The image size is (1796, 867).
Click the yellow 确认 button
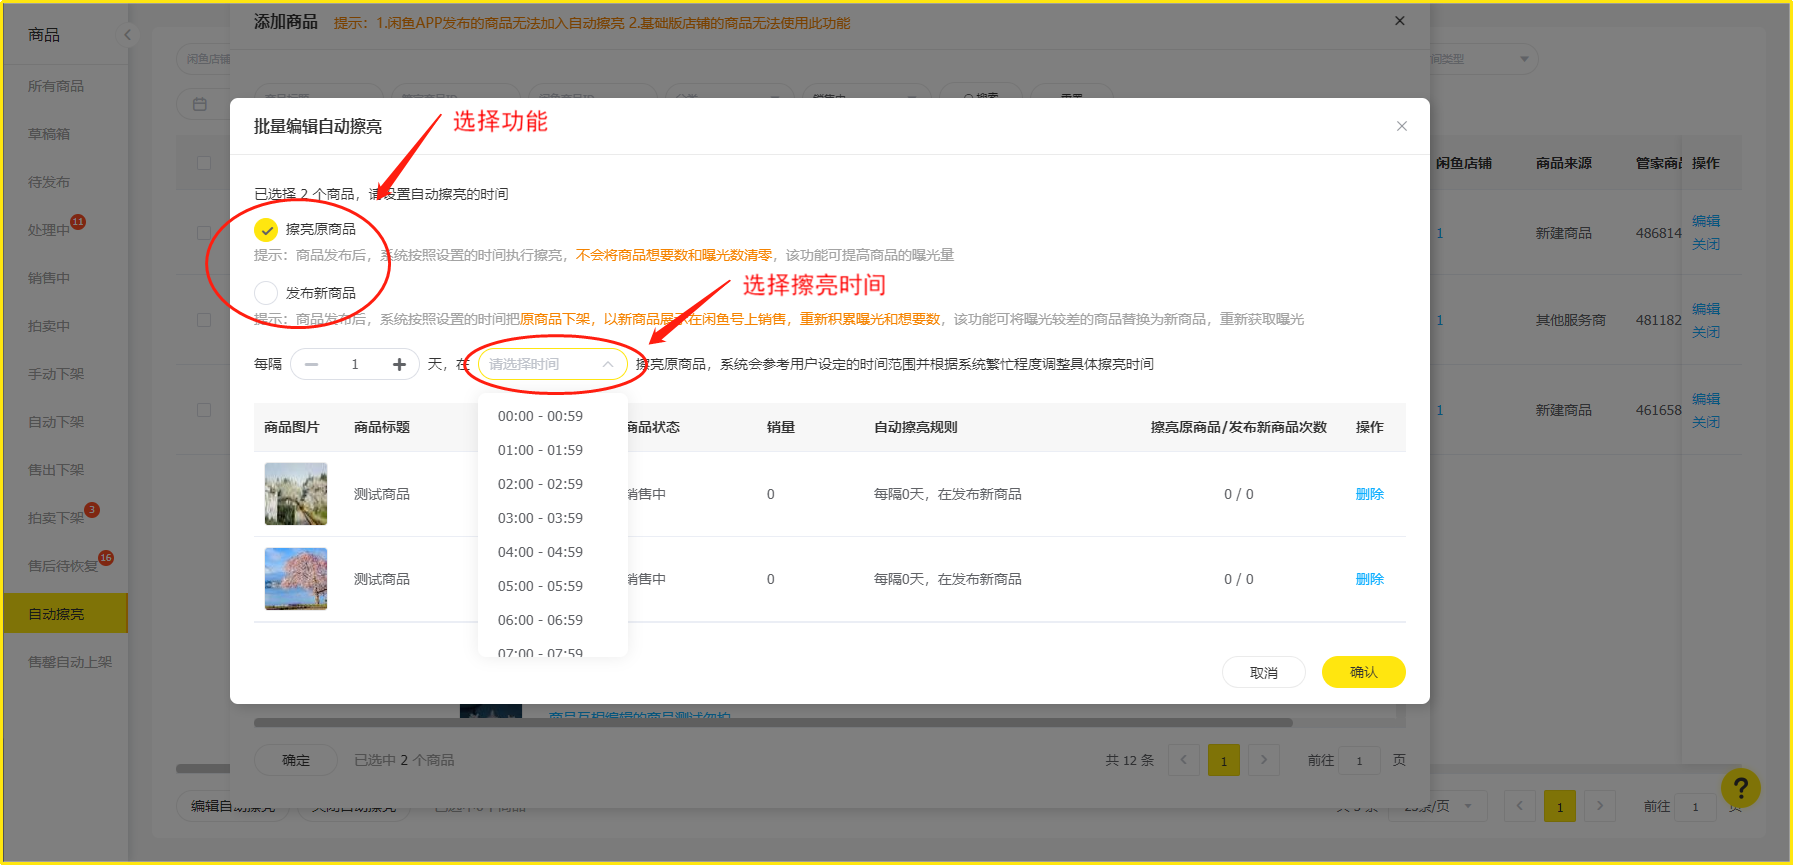[x=1363, y=672]
